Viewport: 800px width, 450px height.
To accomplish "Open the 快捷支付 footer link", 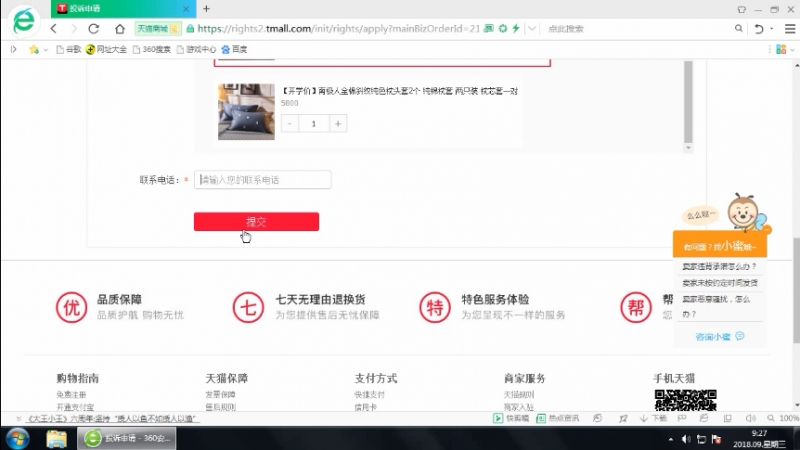I will (x=369, y=394).
